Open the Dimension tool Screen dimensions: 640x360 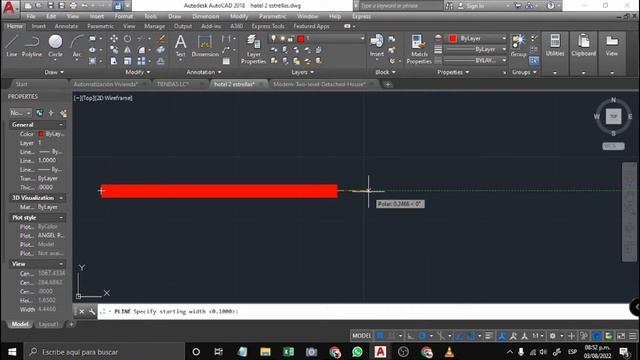[x=205, y=45]
